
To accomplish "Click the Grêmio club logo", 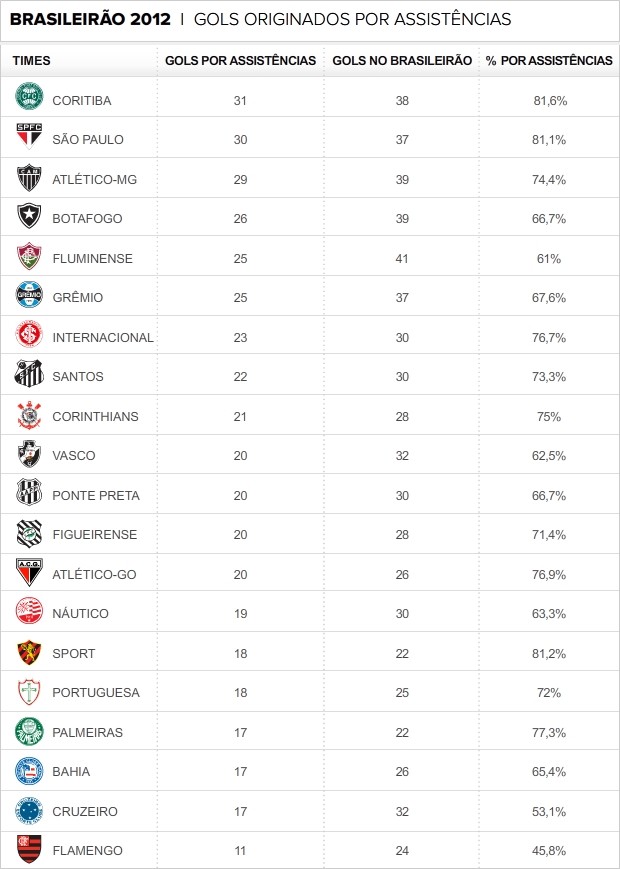I will point(29,296).
